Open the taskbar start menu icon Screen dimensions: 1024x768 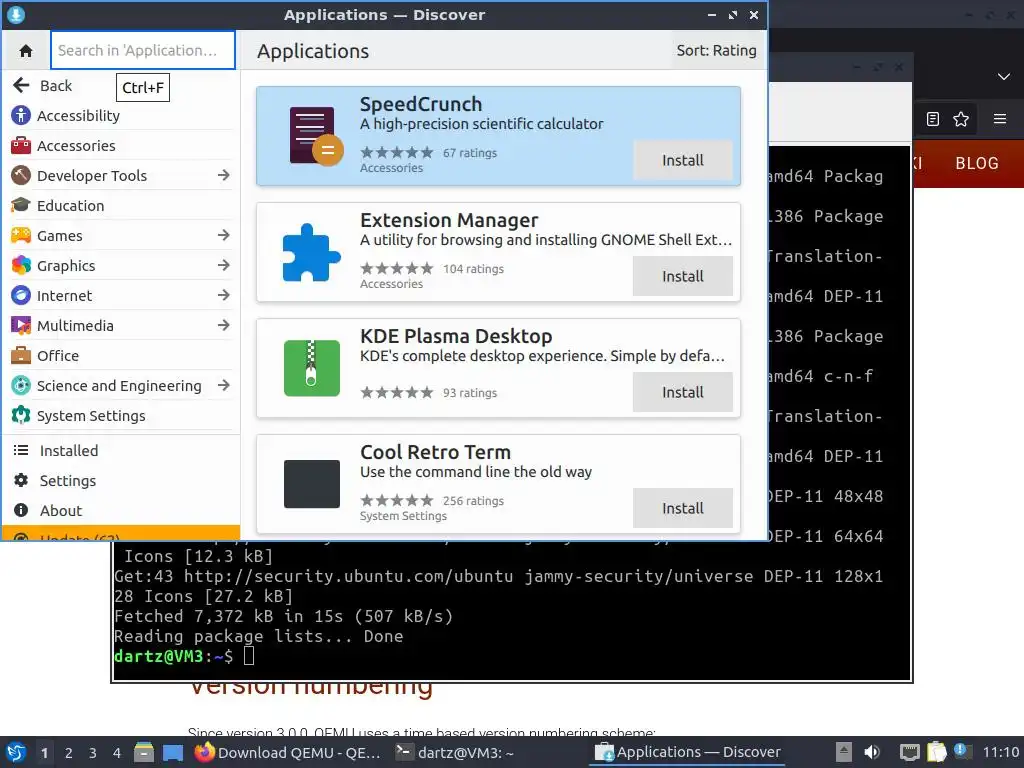click(16, 752)
